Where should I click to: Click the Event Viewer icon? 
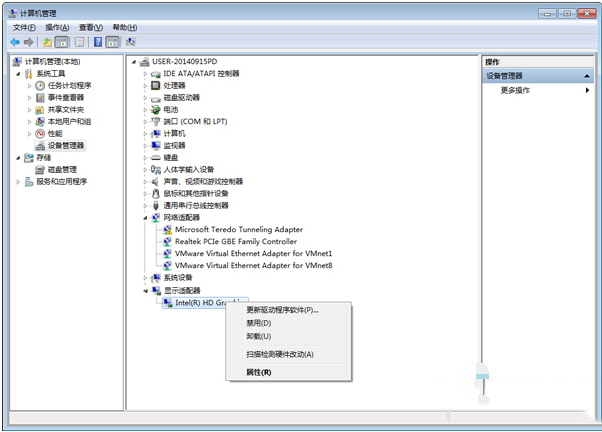40,98
